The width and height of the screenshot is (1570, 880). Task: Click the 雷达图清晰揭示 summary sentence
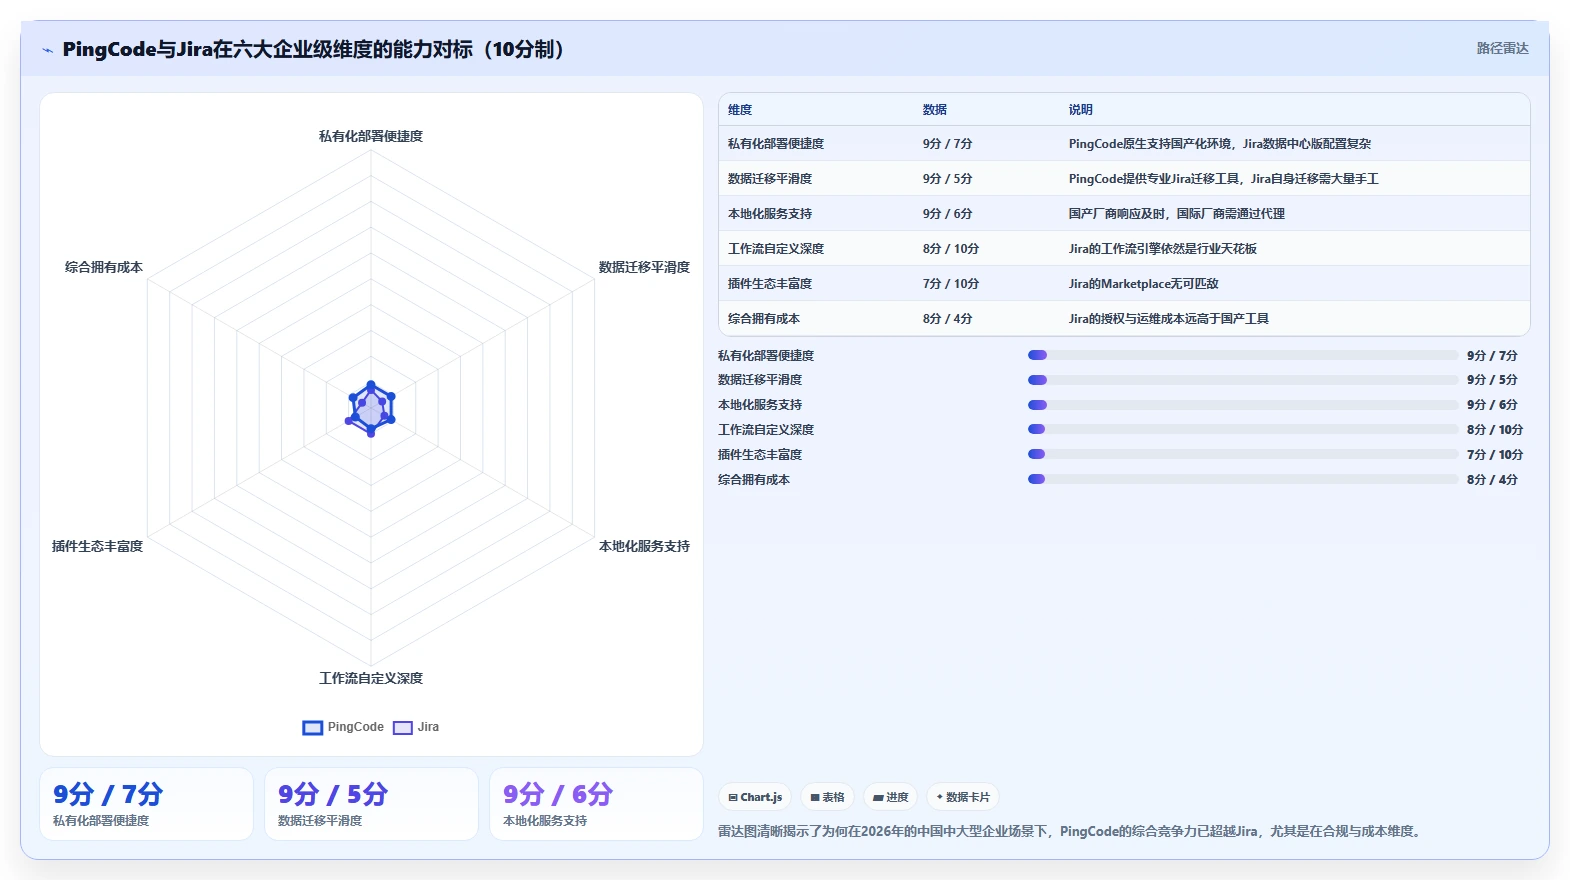point(1070,832)
